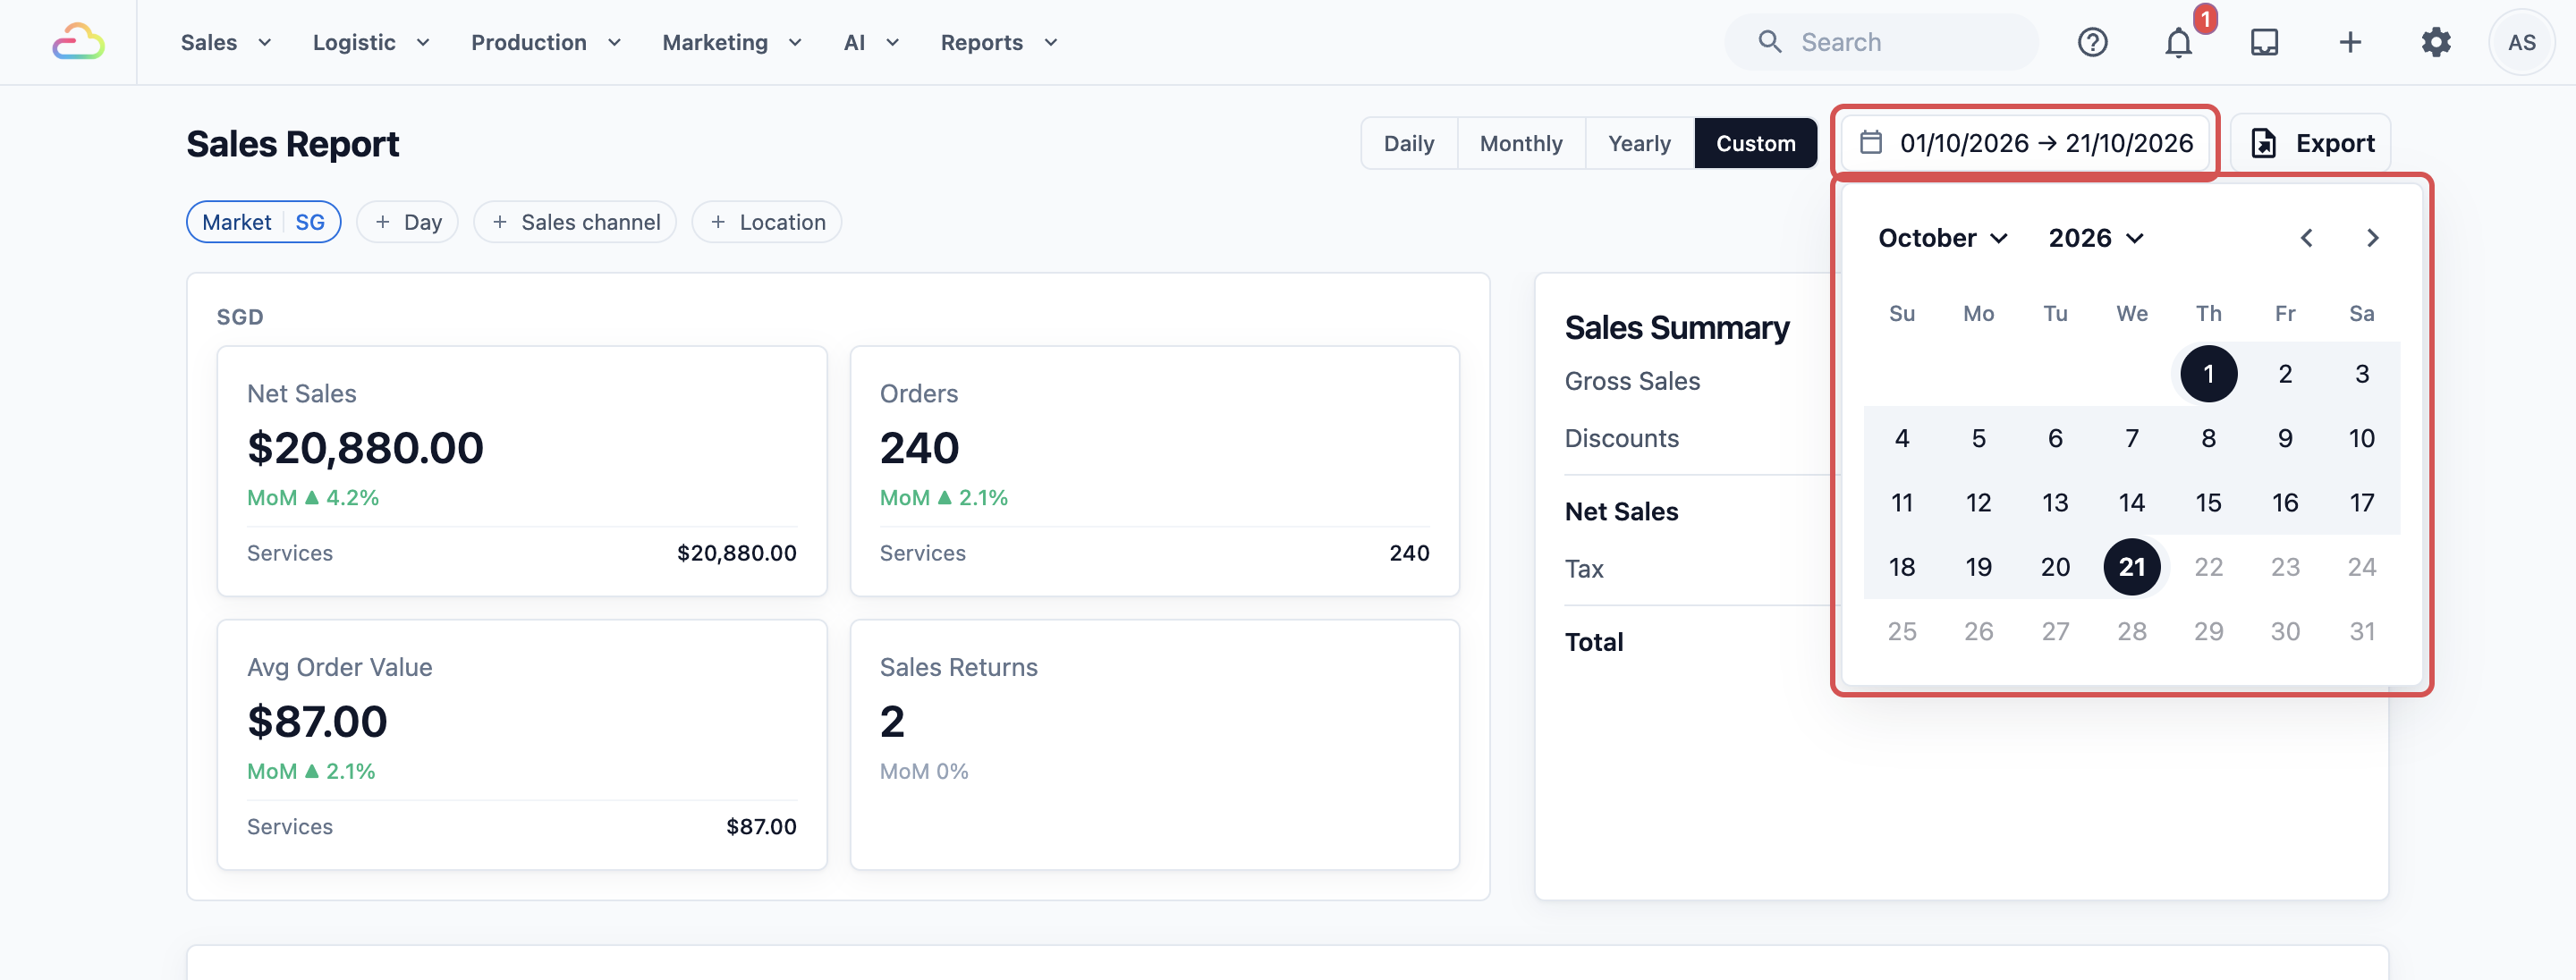Switch to Daily view

[1408, 143]
